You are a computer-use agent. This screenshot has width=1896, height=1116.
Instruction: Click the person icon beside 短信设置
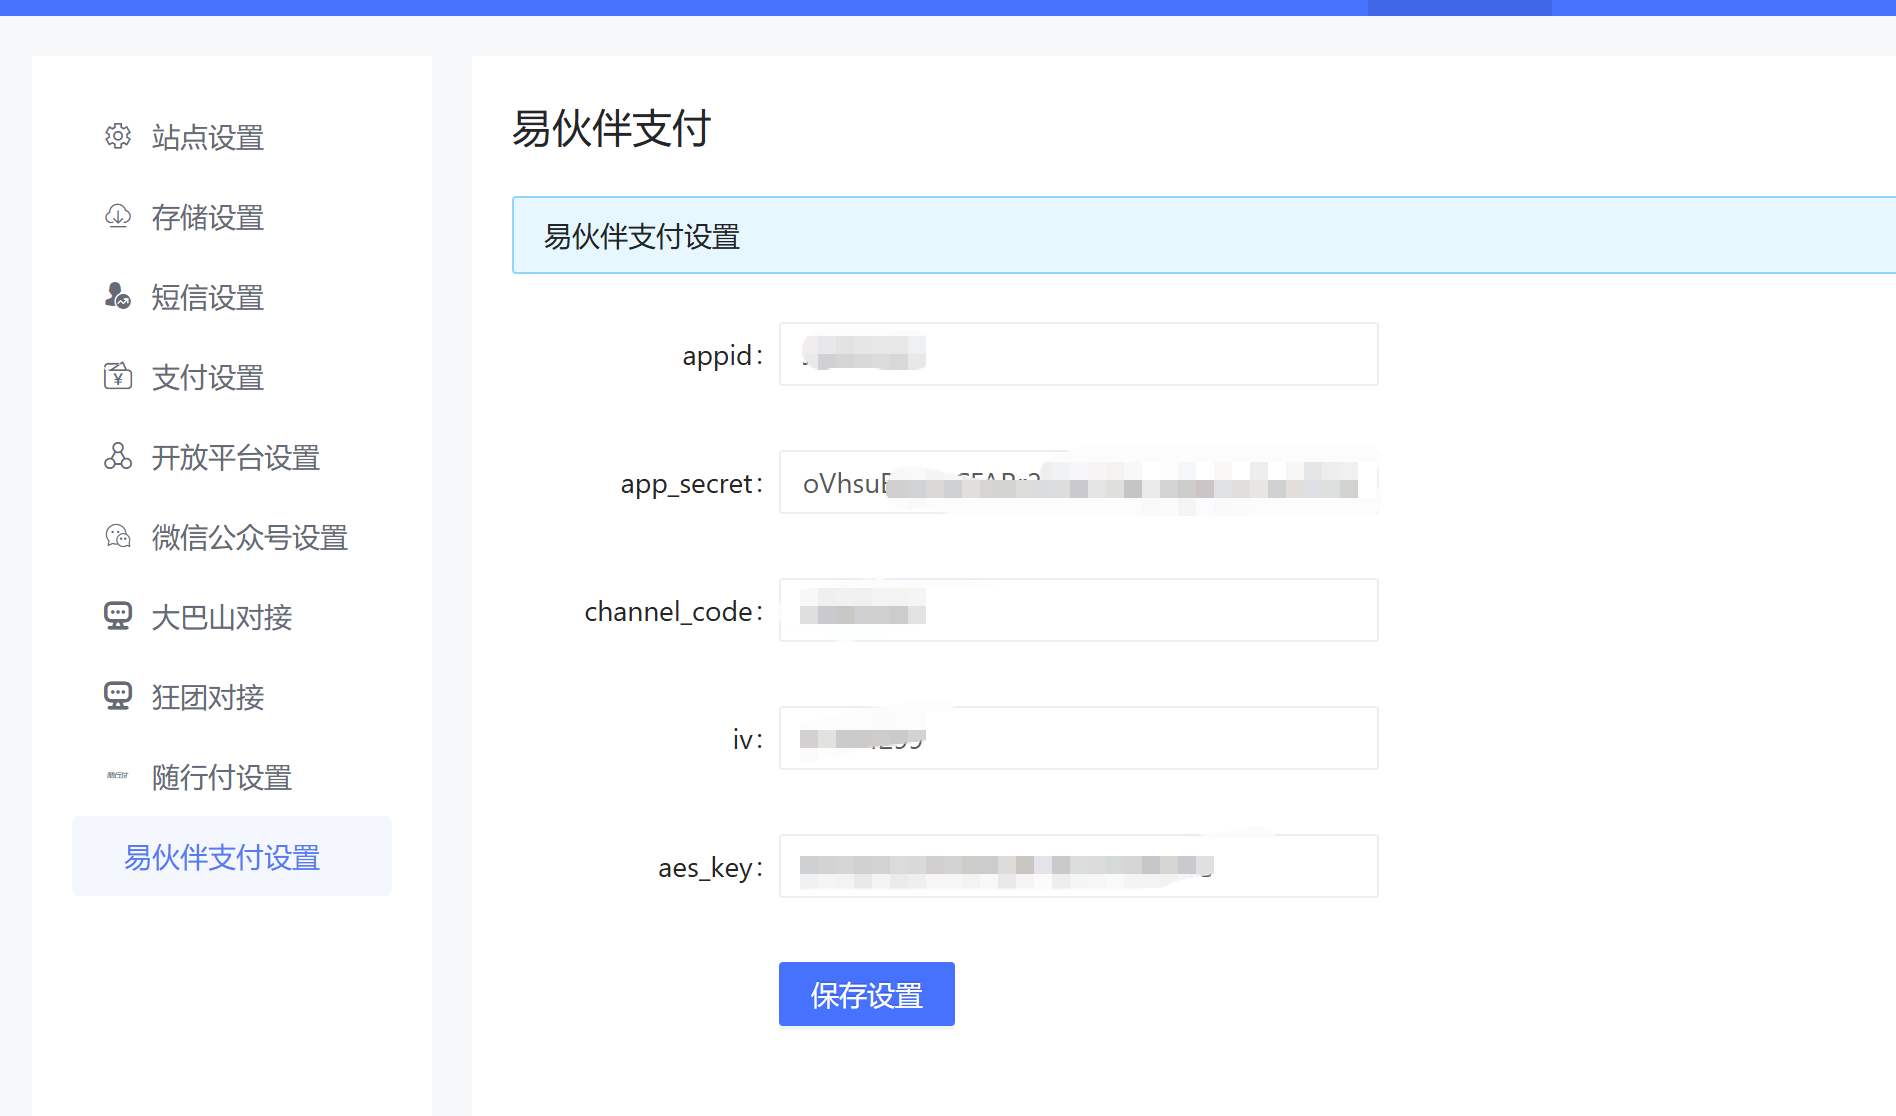pos(118,296)
